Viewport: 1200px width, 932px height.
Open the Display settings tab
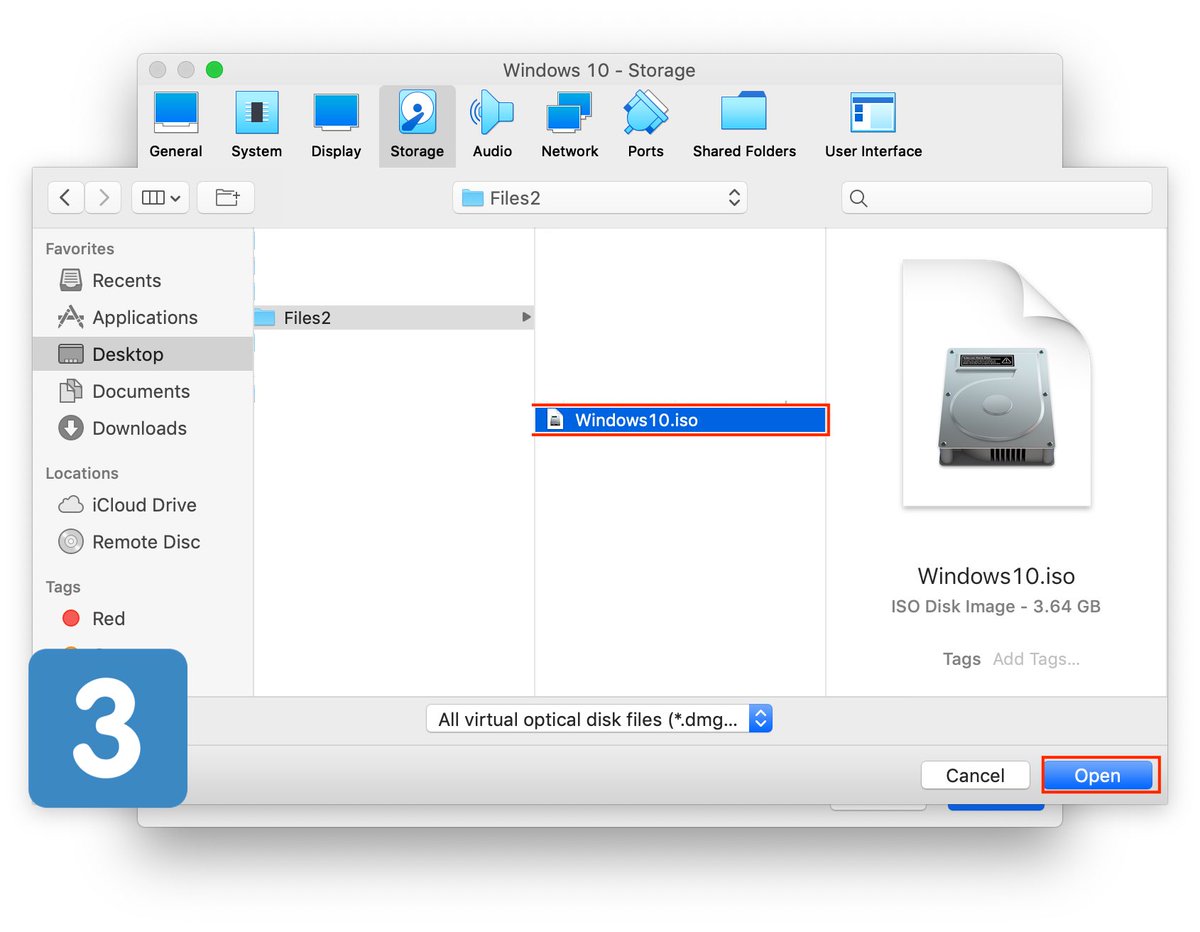336,126
